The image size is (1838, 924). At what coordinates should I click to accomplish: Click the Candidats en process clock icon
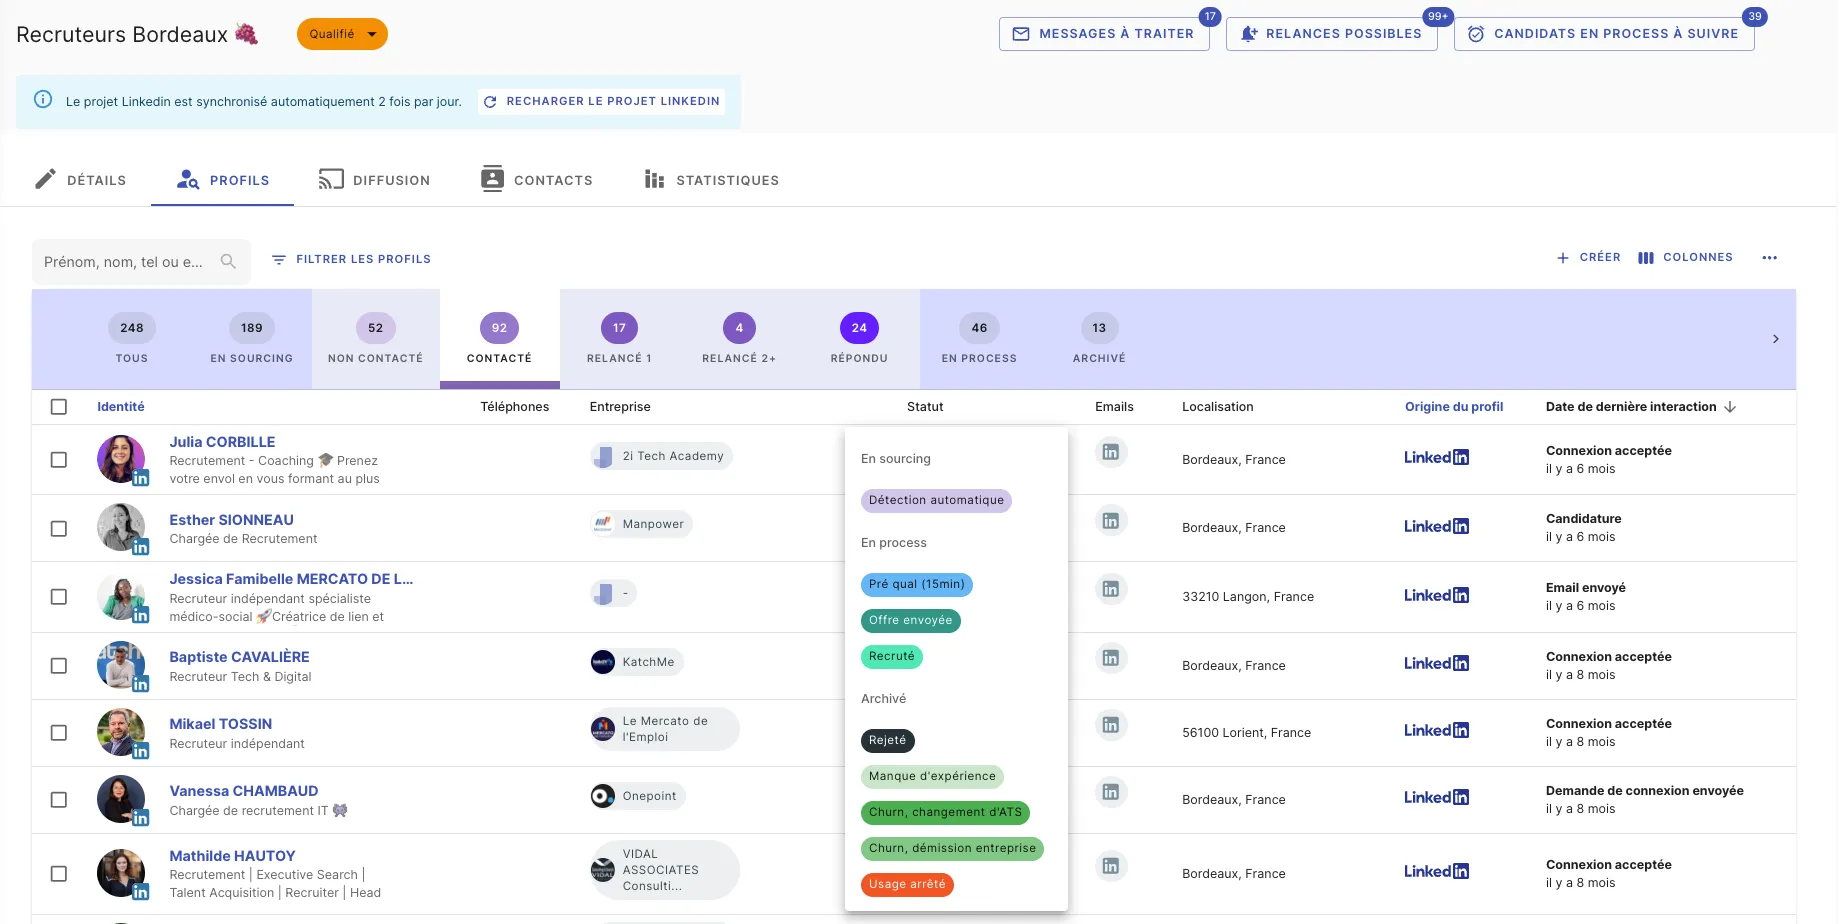[1474, 33]
